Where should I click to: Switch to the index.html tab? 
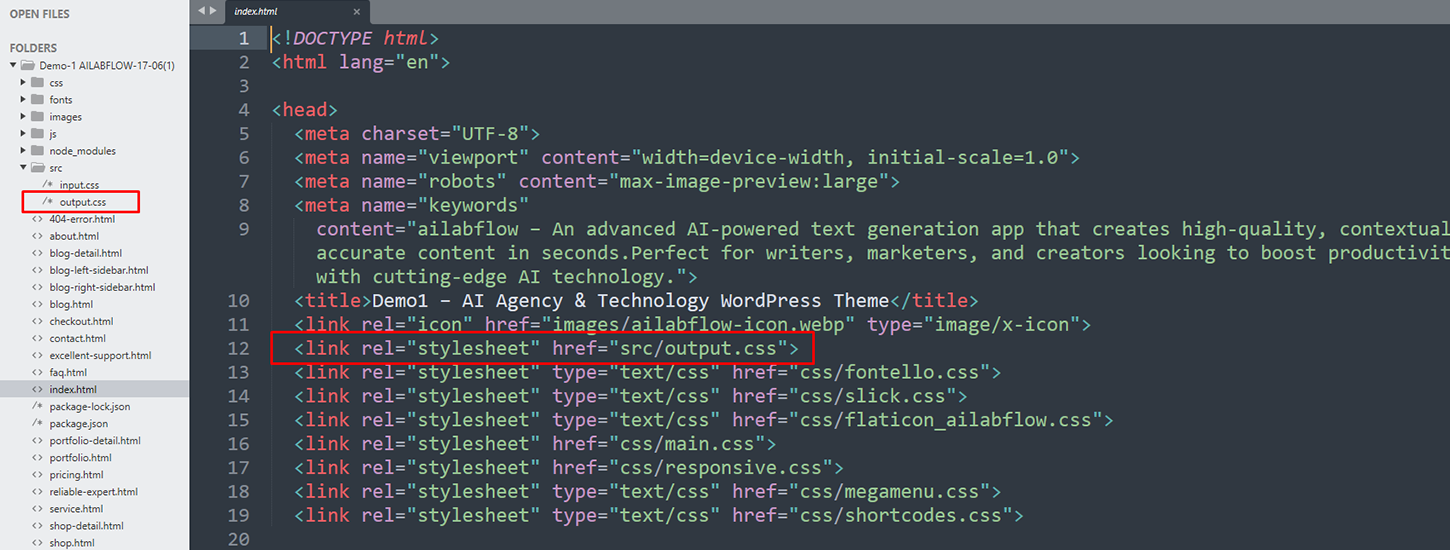pyautogui.click(x=256, y=11)
